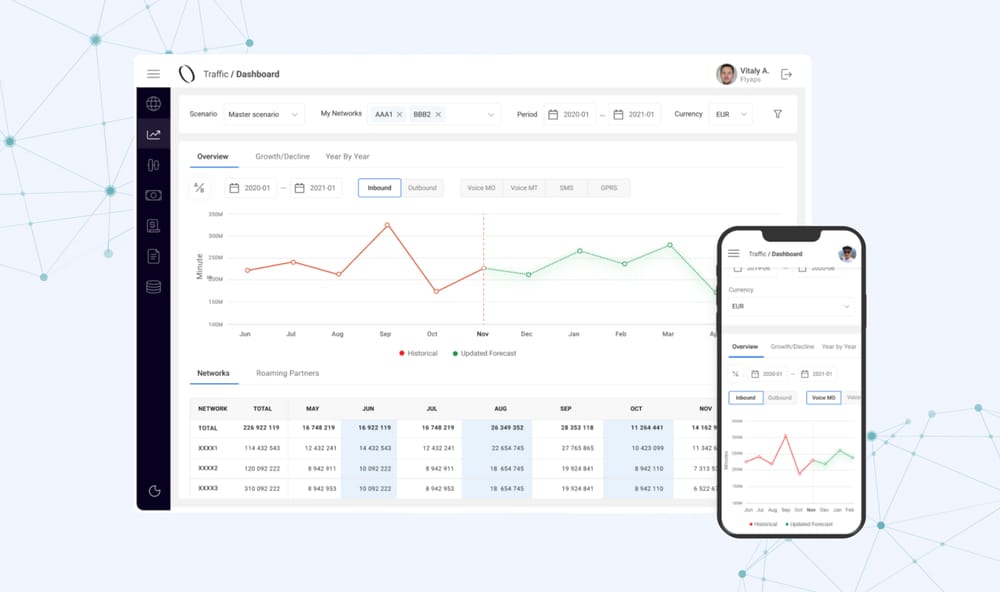Image resolution: width=1000 pixels, height=592 pixels.
Task: Select the traffic analytics chart icon in sidebar
Action: 153,133
